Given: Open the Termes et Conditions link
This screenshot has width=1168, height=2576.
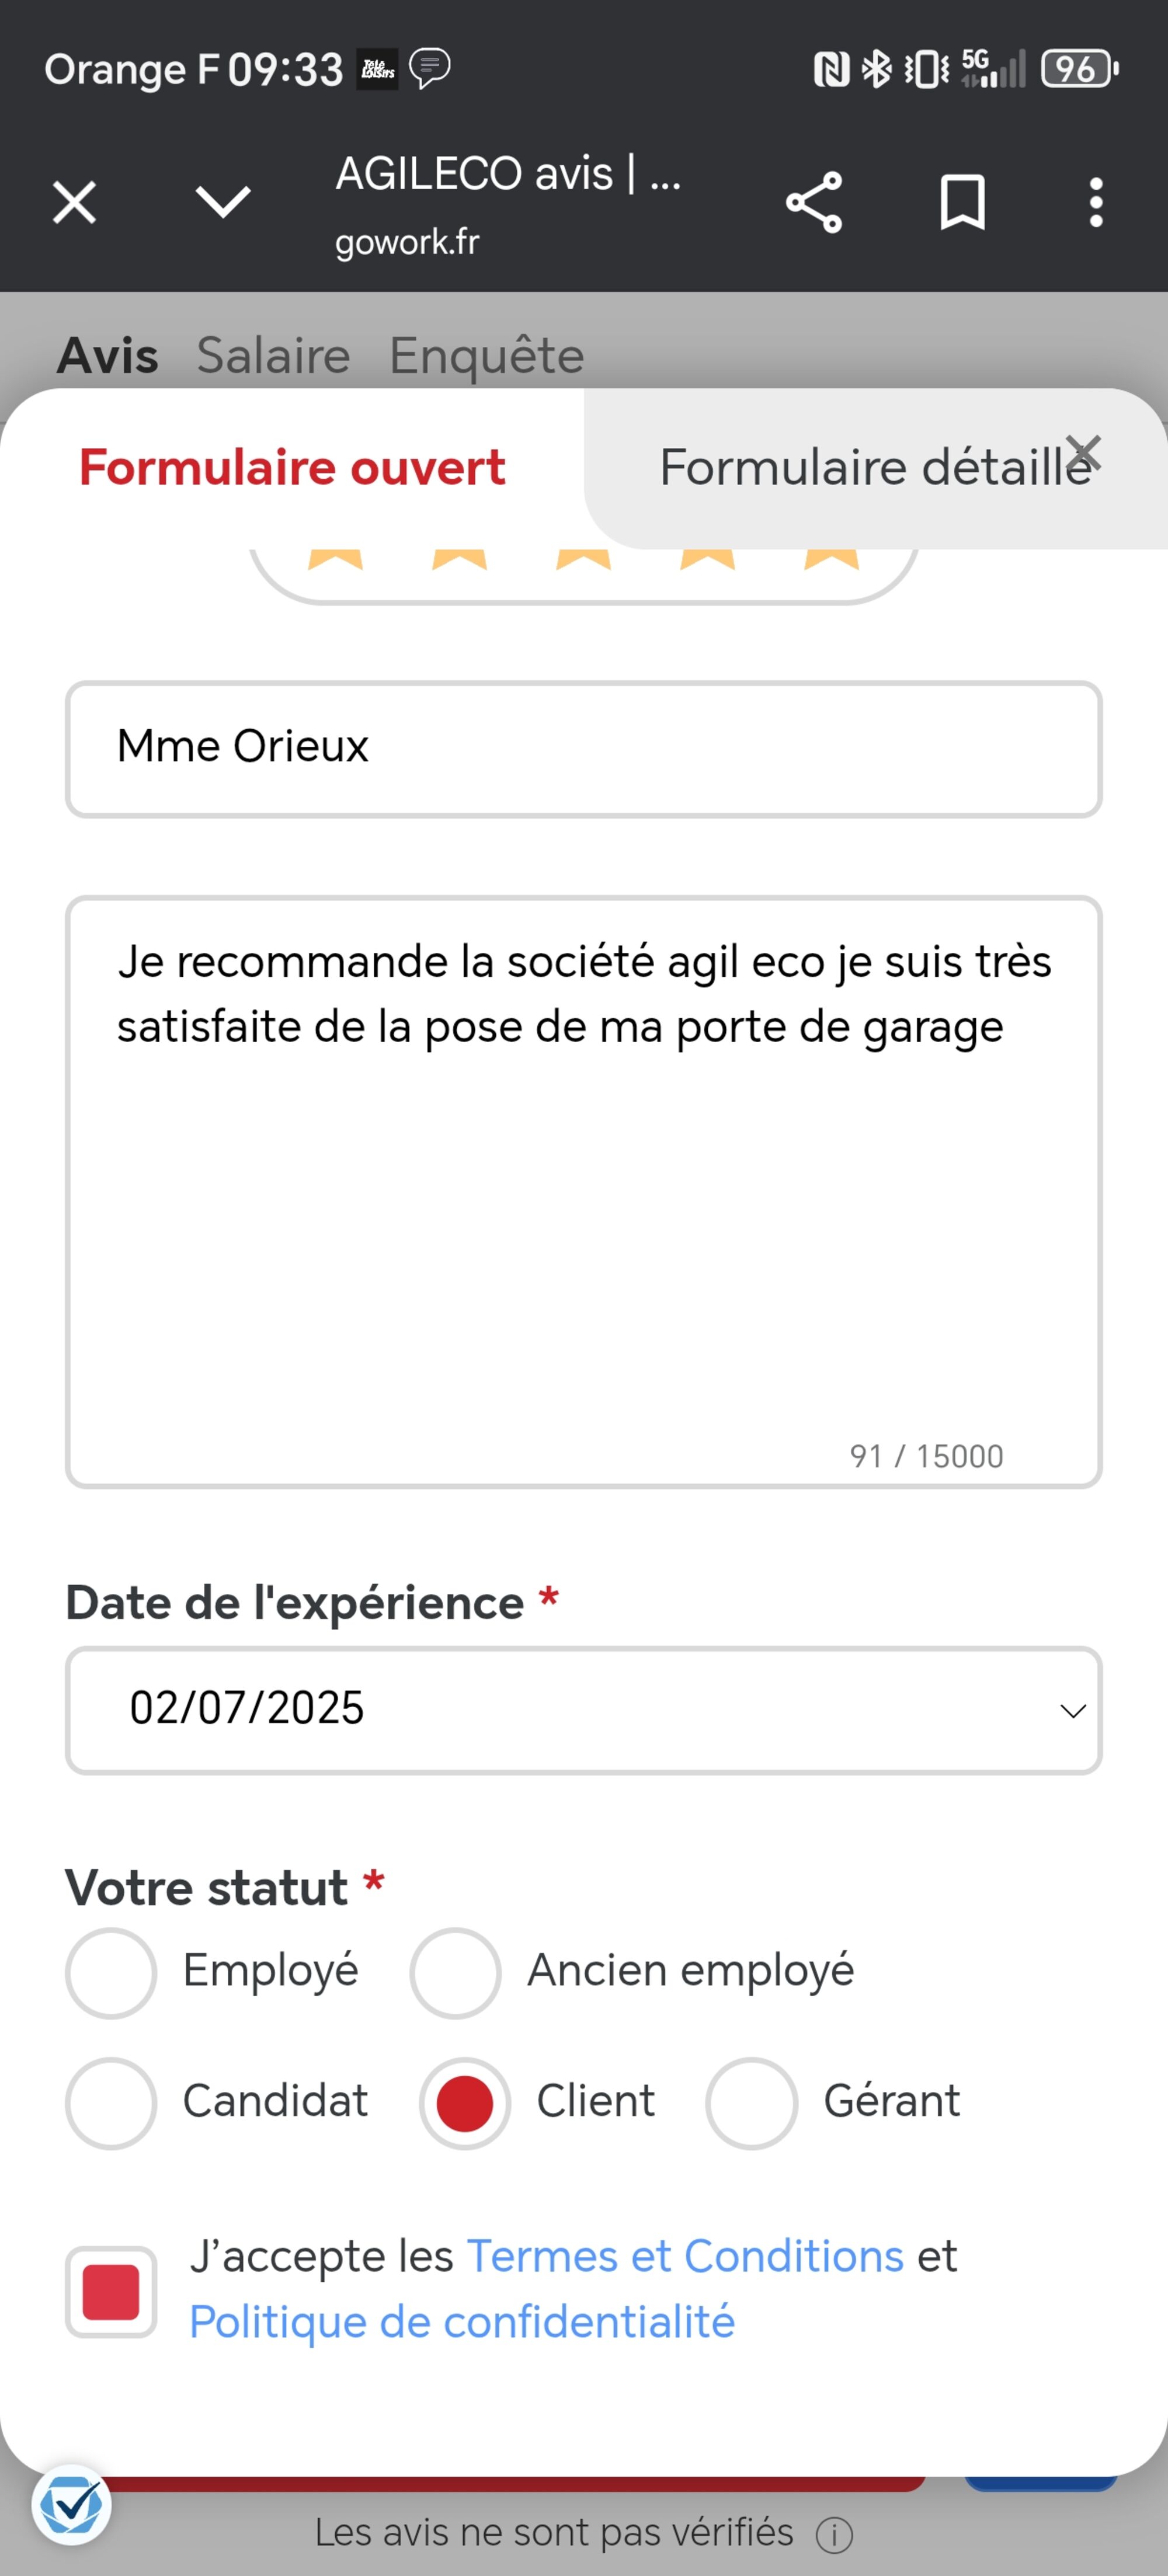Looking at the screenshot, I should coord(685,2257).
